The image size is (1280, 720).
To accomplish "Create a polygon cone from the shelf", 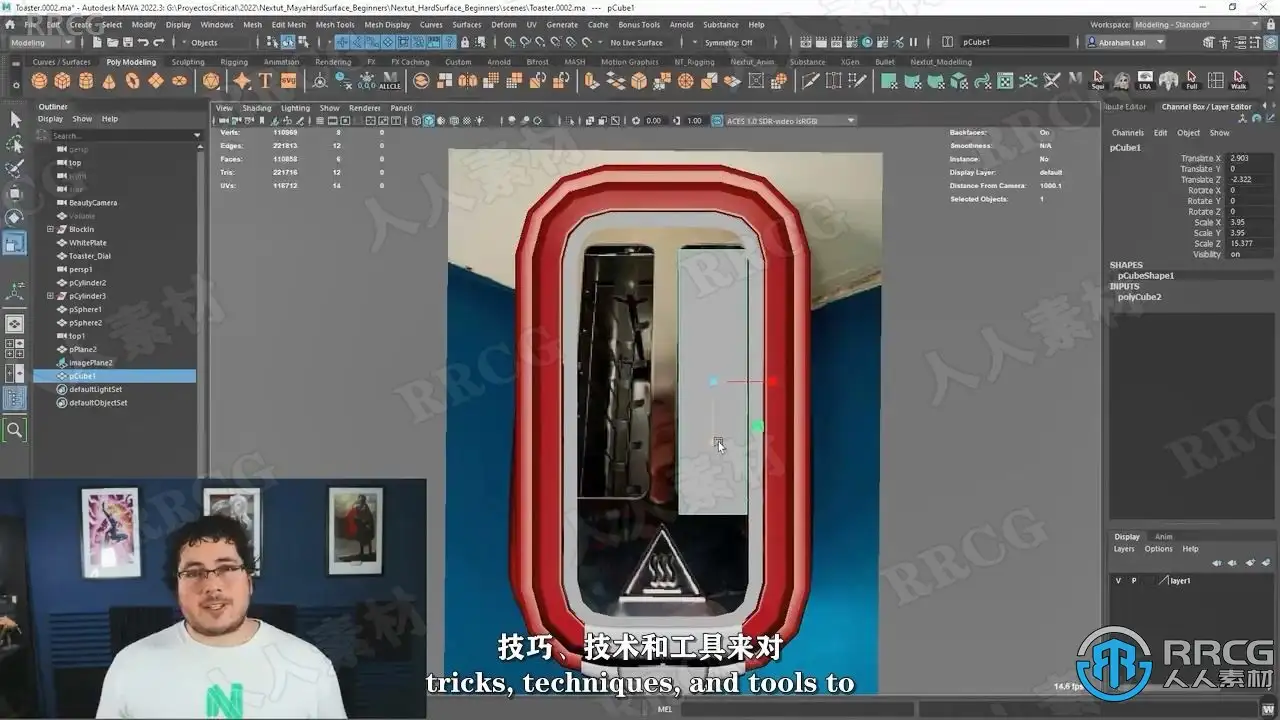I will click(109, 81).
